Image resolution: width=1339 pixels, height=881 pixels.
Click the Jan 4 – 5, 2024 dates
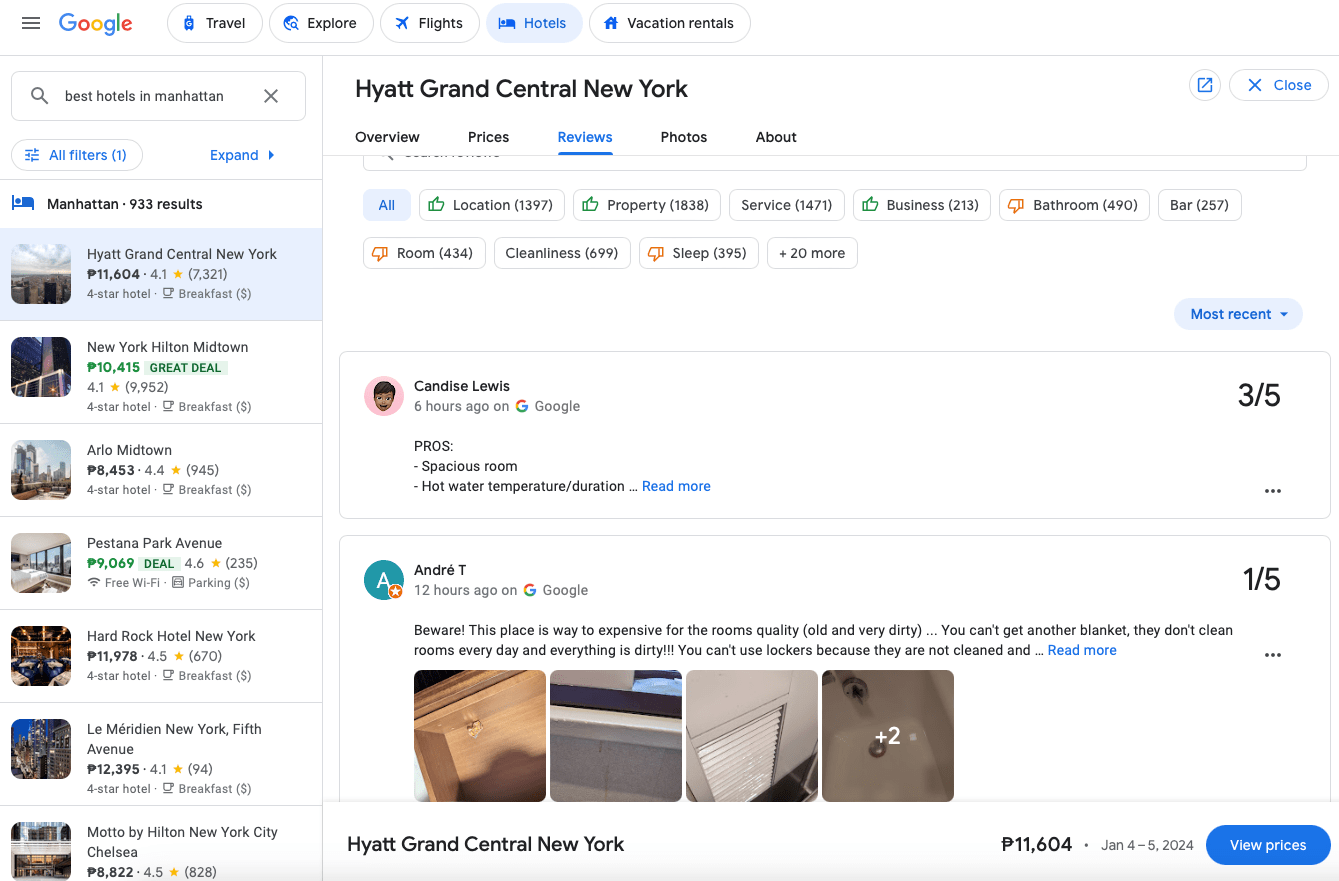click(x=1147, y=845)
